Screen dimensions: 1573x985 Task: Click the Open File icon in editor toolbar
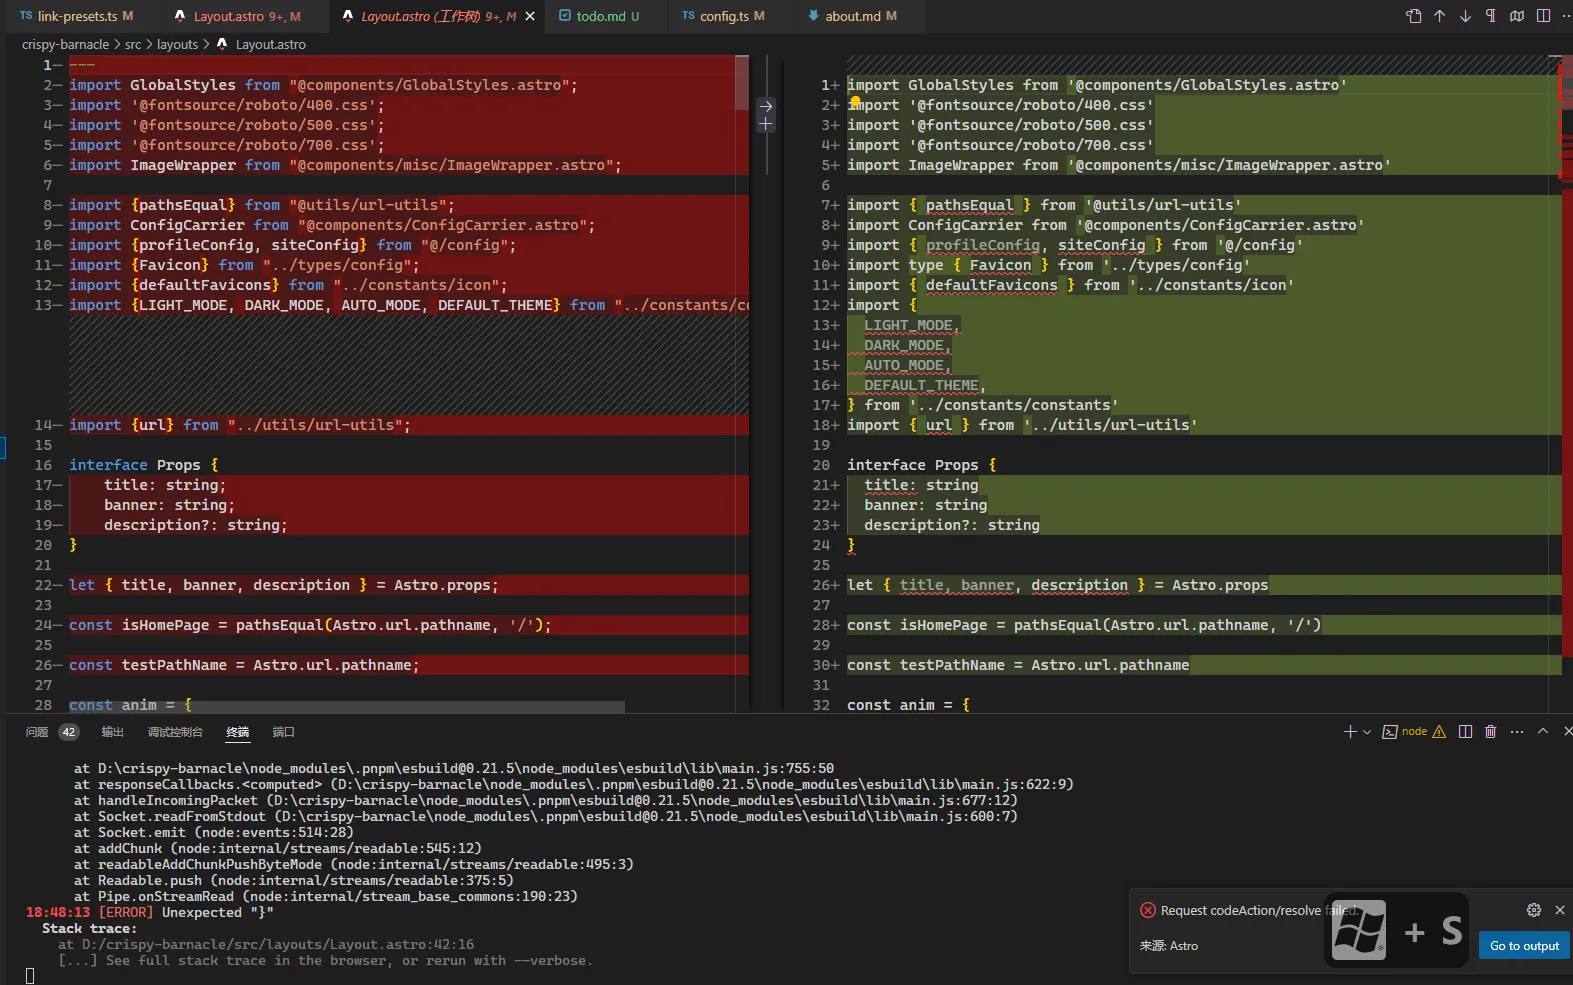click(1413, 16)
